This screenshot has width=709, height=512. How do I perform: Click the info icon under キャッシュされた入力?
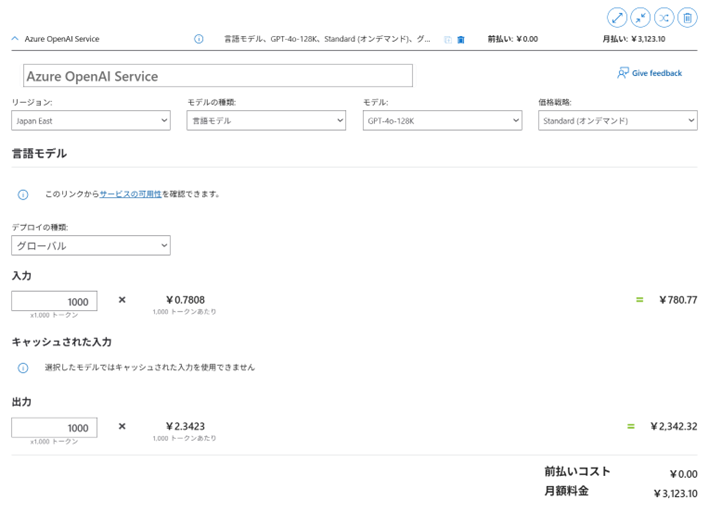pos(23,367)
